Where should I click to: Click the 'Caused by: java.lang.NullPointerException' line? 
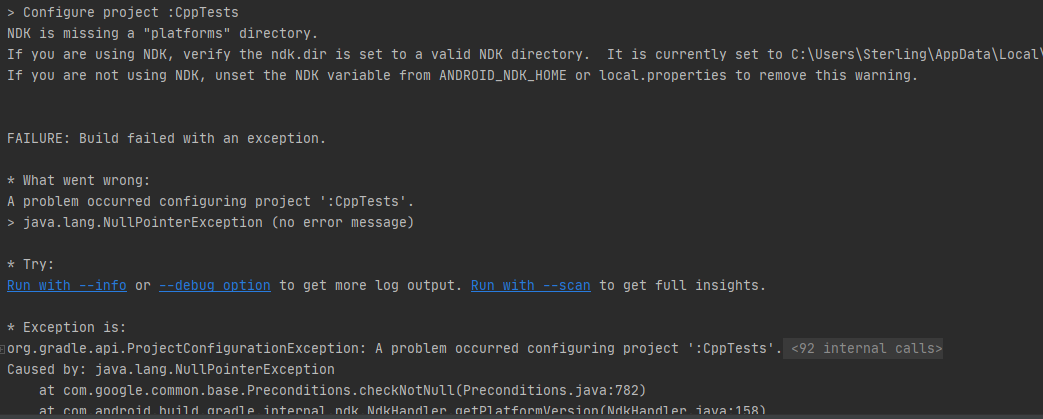pos(171,369)
